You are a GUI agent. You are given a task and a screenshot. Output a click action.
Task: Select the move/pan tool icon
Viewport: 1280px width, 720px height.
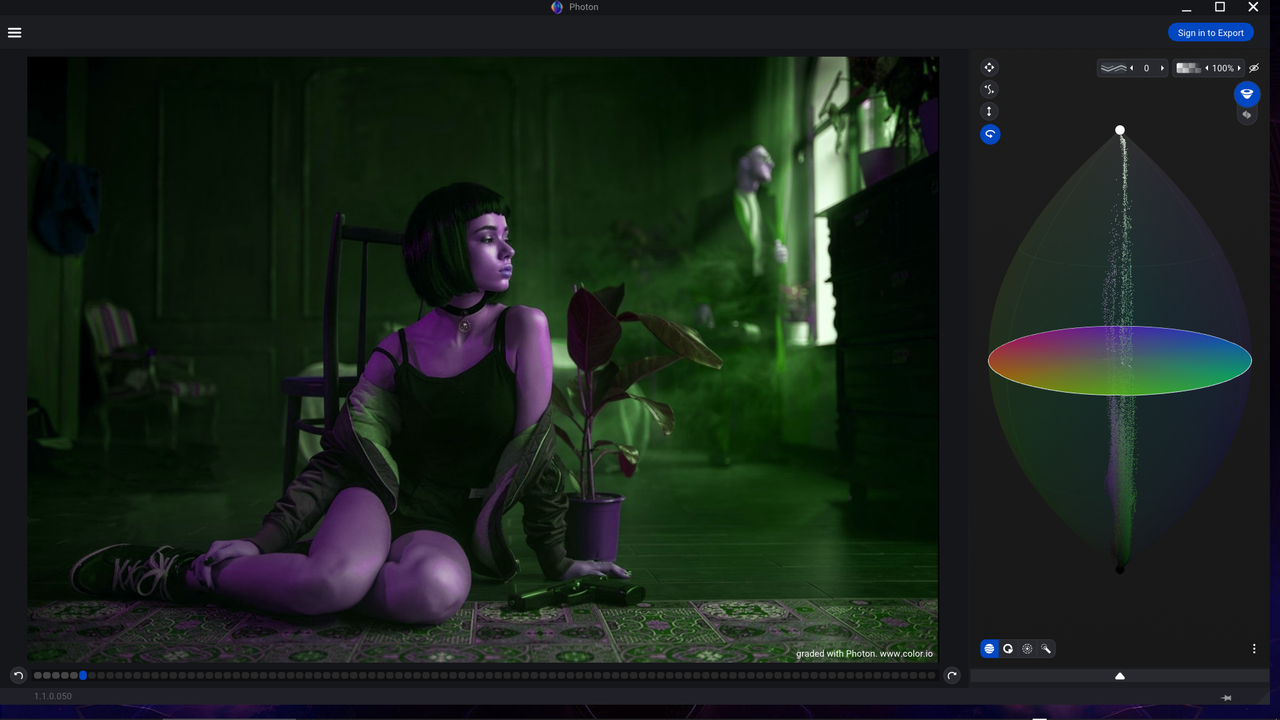tap(989, 67)
